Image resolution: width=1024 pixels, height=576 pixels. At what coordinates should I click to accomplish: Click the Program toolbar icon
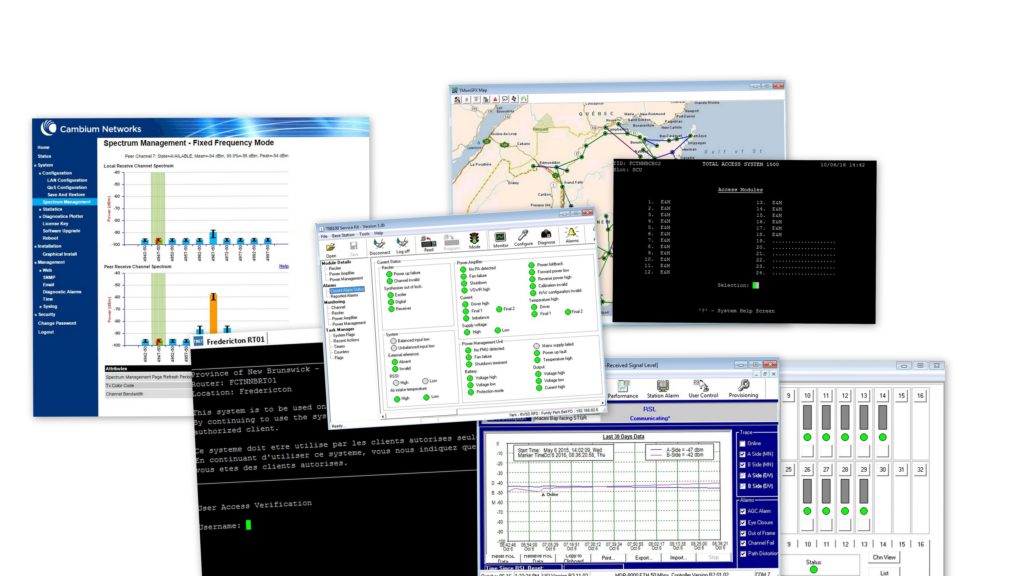tap(451, 241)
